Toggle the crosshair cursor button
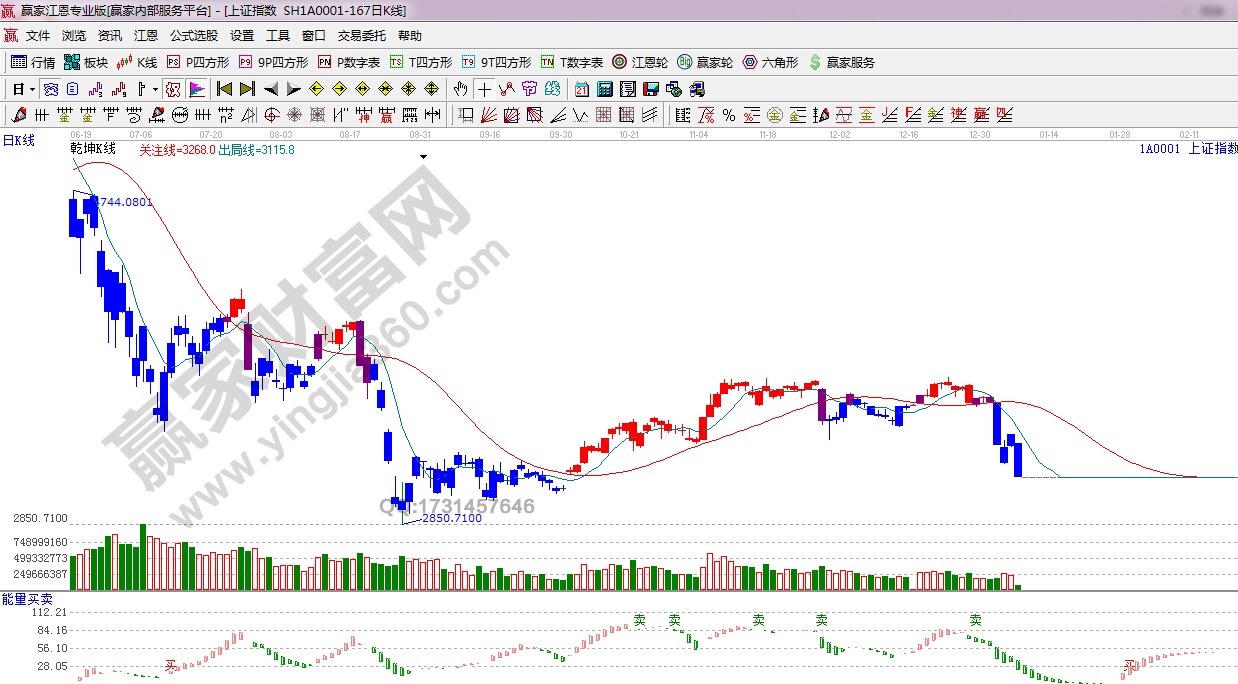This screenshot has height=684, width=1238. click(484, 89)
